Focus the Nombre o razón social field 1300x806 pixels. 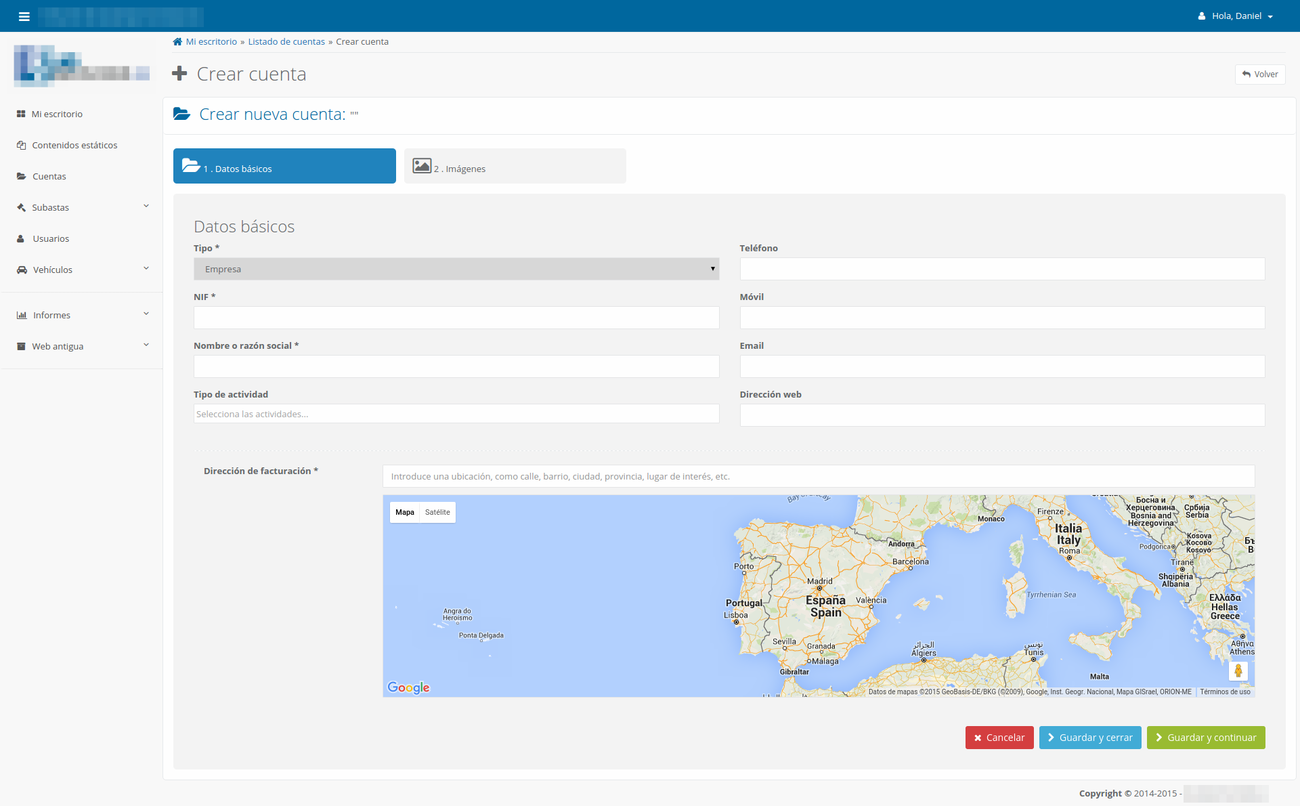456,366
